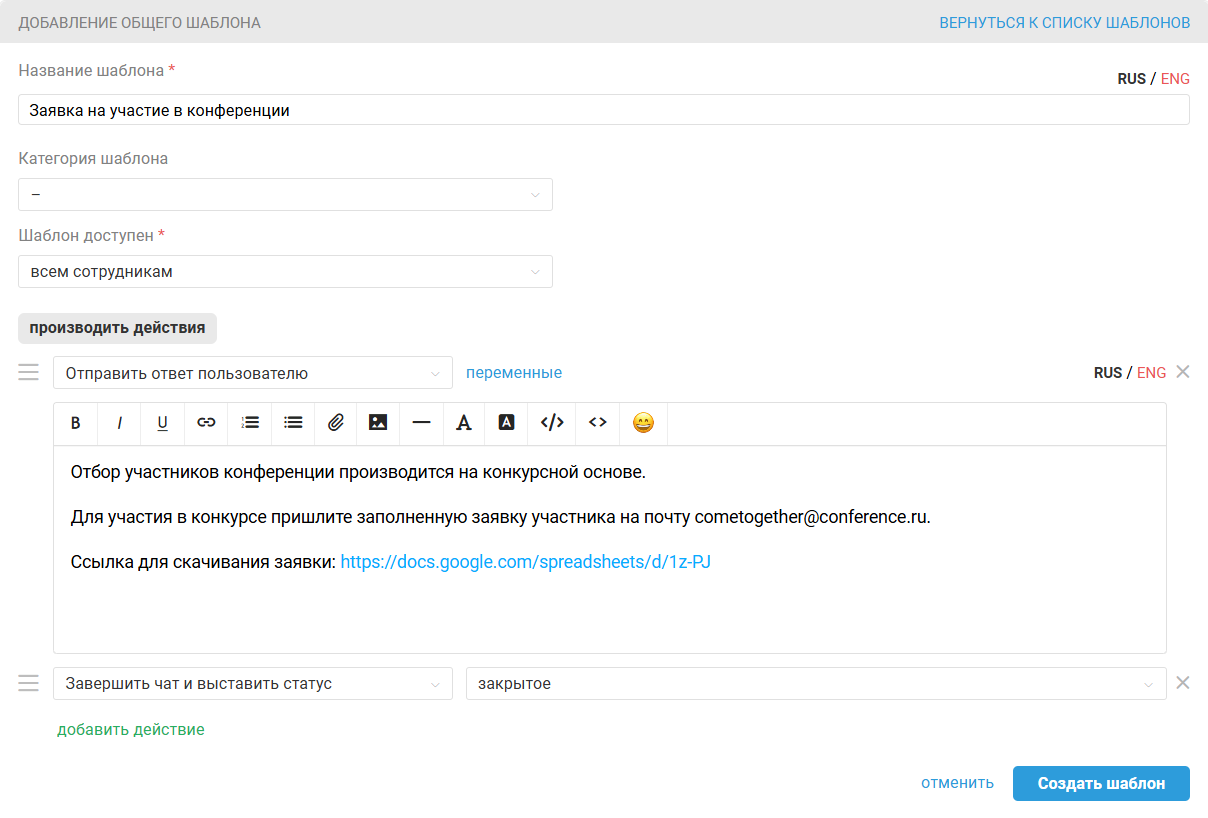Open the 'всем сотрудникам' availability dropdown

(285, 271)
